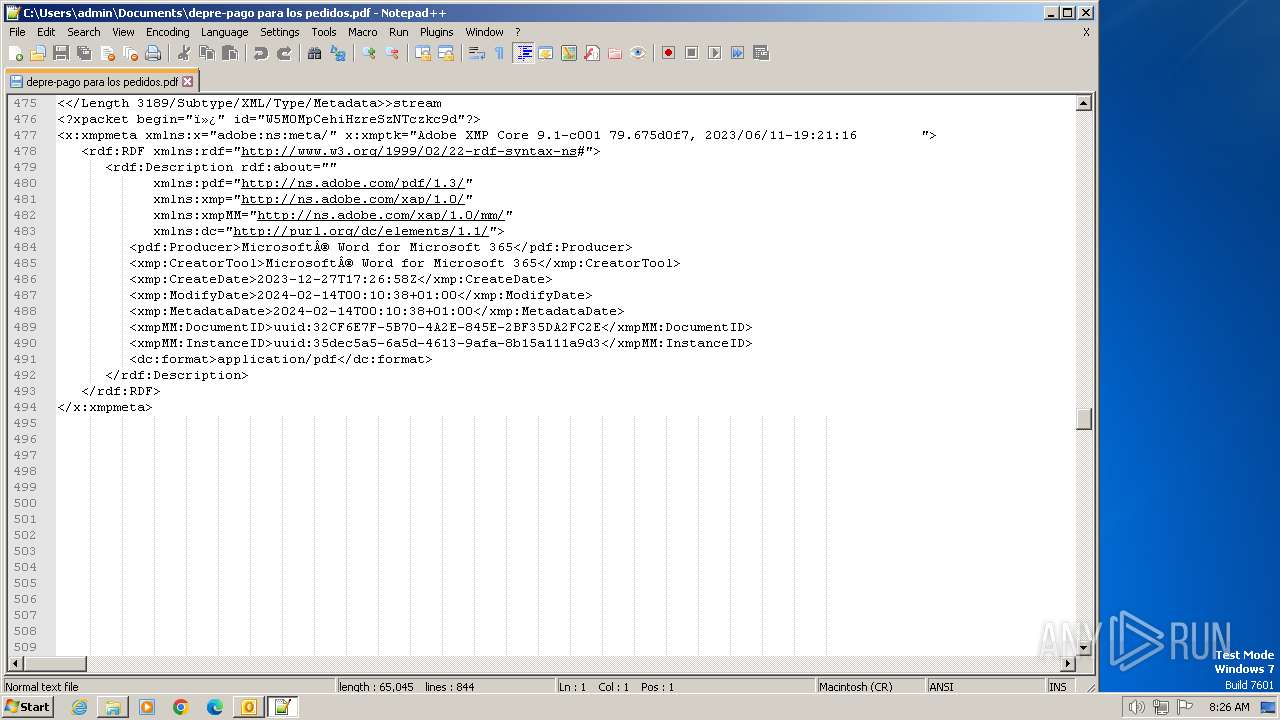The width and height of the screenshot is (1280, 720).
Task: Click the New file toolbar icon
Action: (x=16, y=53)
